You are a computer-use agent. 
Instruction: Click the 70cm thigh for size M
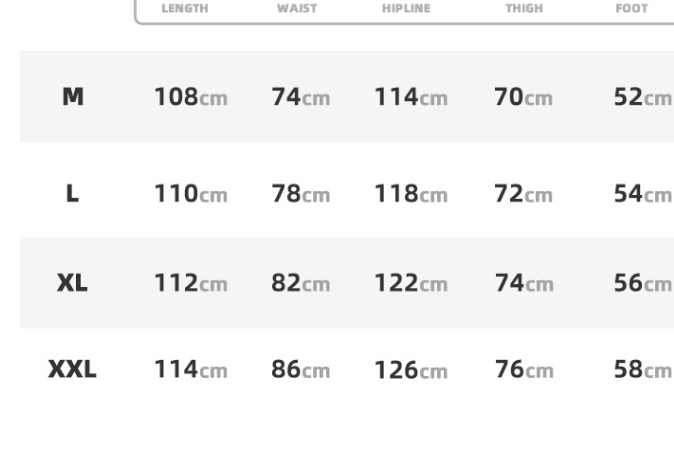[523, 98]
